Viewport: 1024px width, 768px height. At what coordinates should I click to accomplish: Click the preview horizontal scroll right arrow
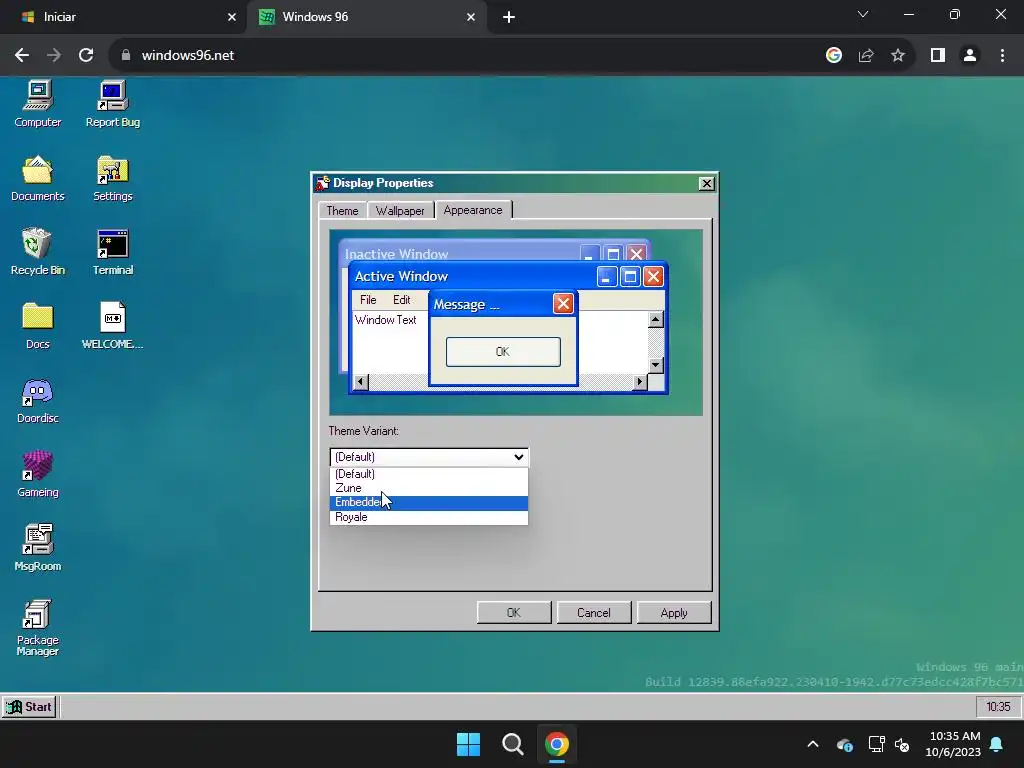[639, 382]
